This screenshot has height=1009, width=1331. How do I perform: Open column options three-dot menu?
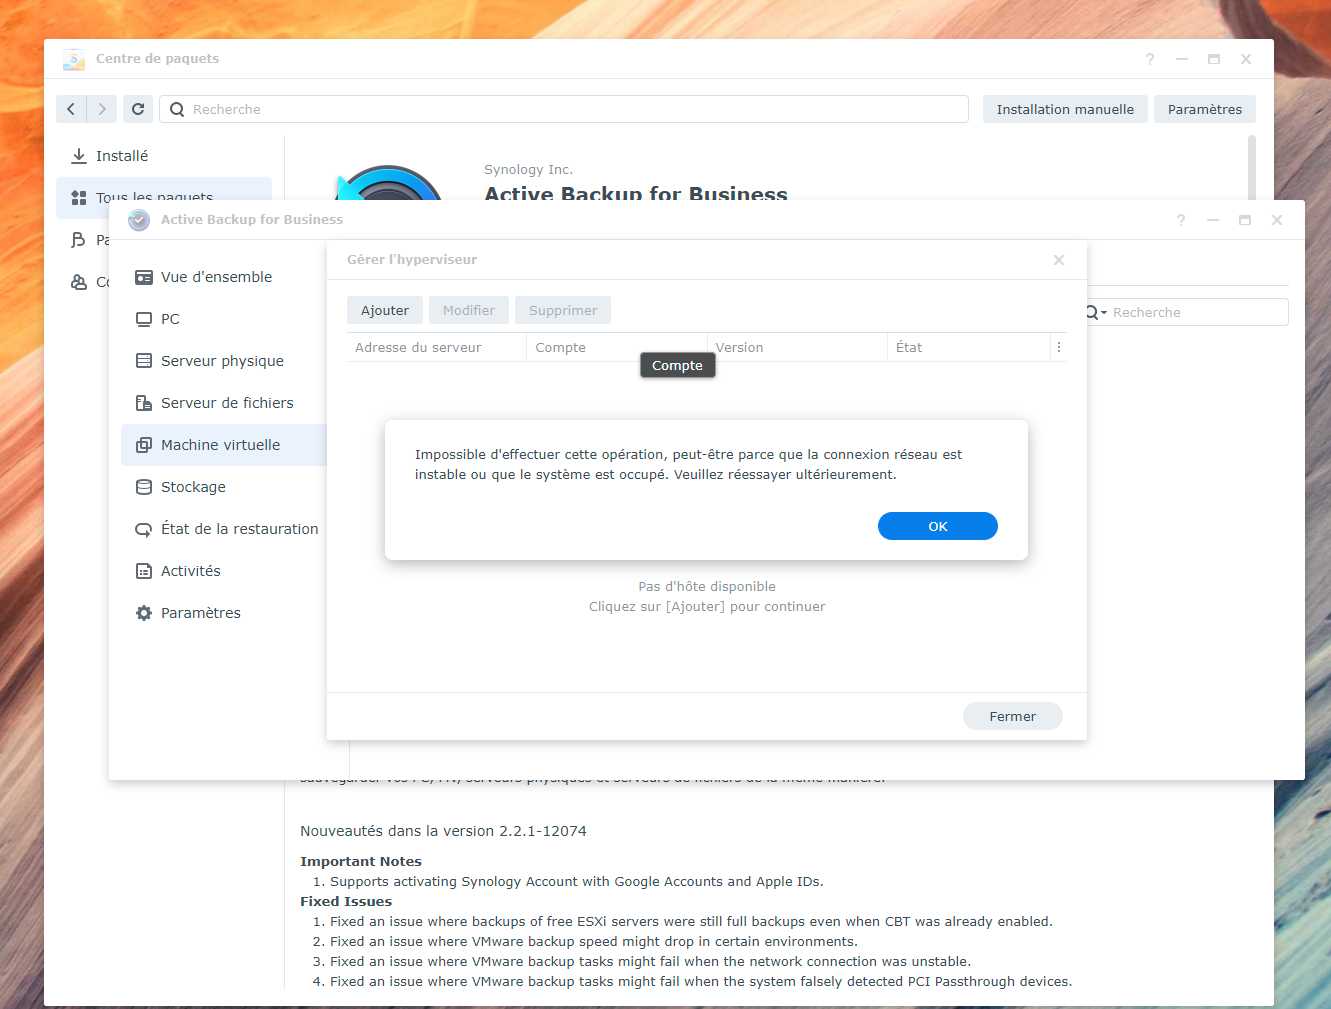pyautogui.click(x=1059, y=347)
